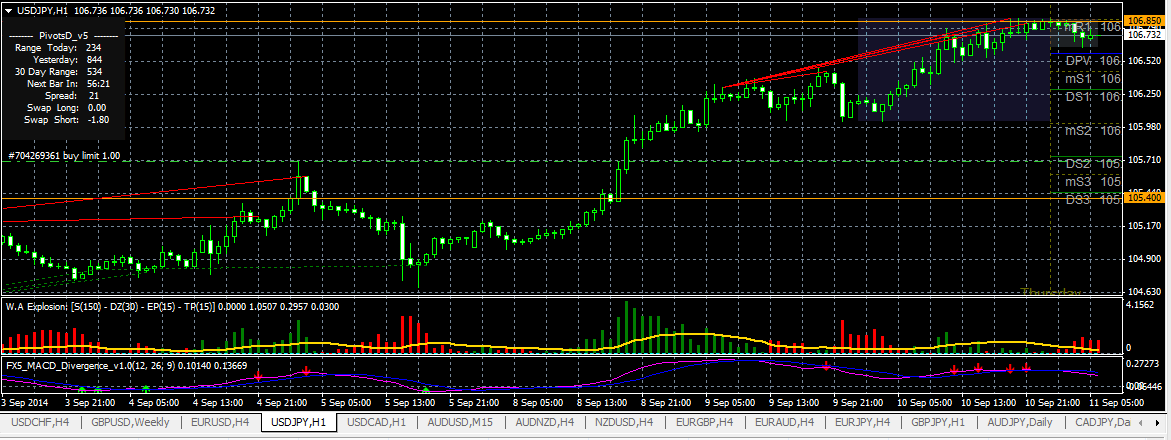Switch to the EURAUD,H4 chart tab
Image resolution: width=1171 pixels, height=440 pixels.
click(x=784, y=422)
